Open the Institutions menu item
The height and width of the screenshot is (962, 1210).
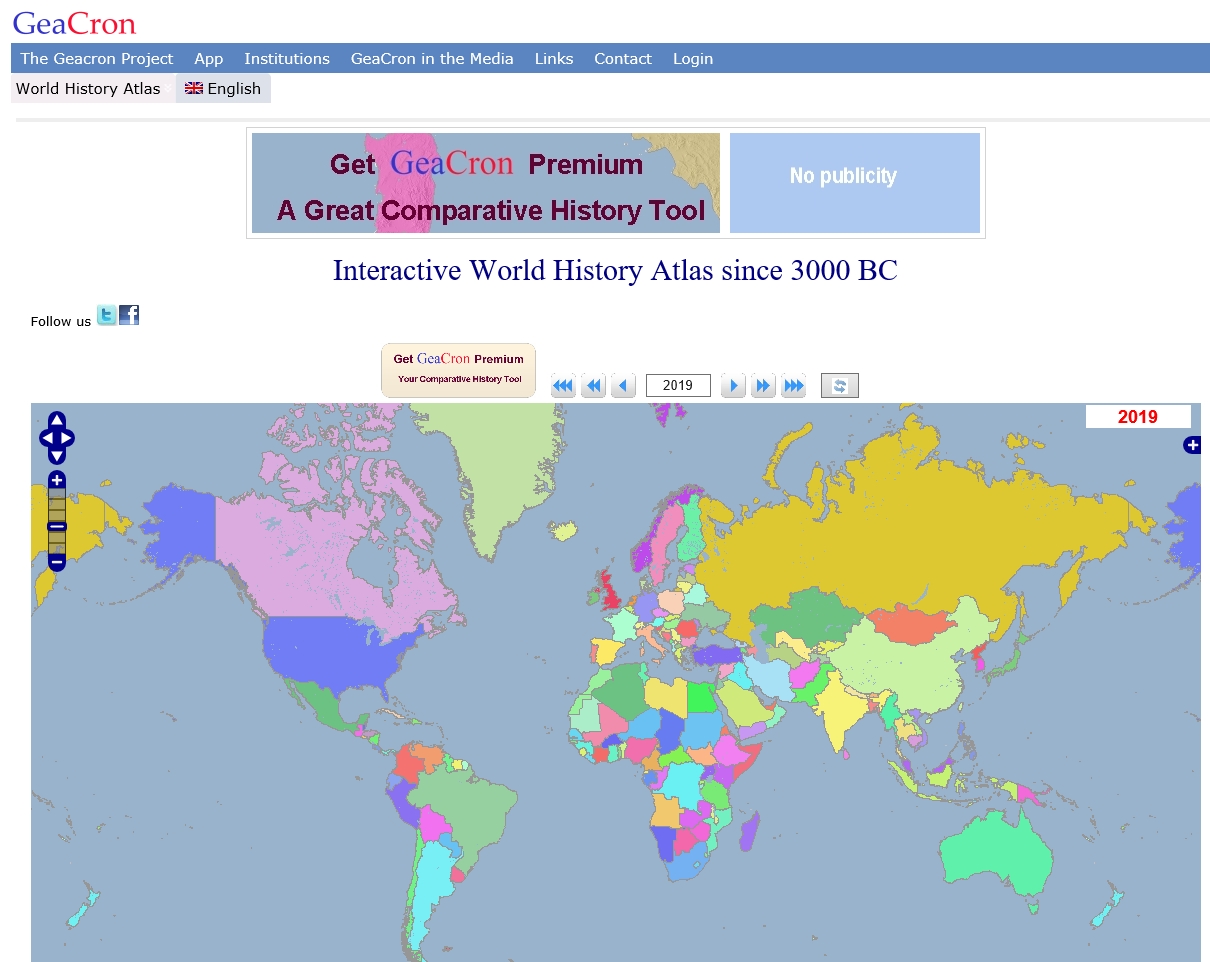[287, 59]
